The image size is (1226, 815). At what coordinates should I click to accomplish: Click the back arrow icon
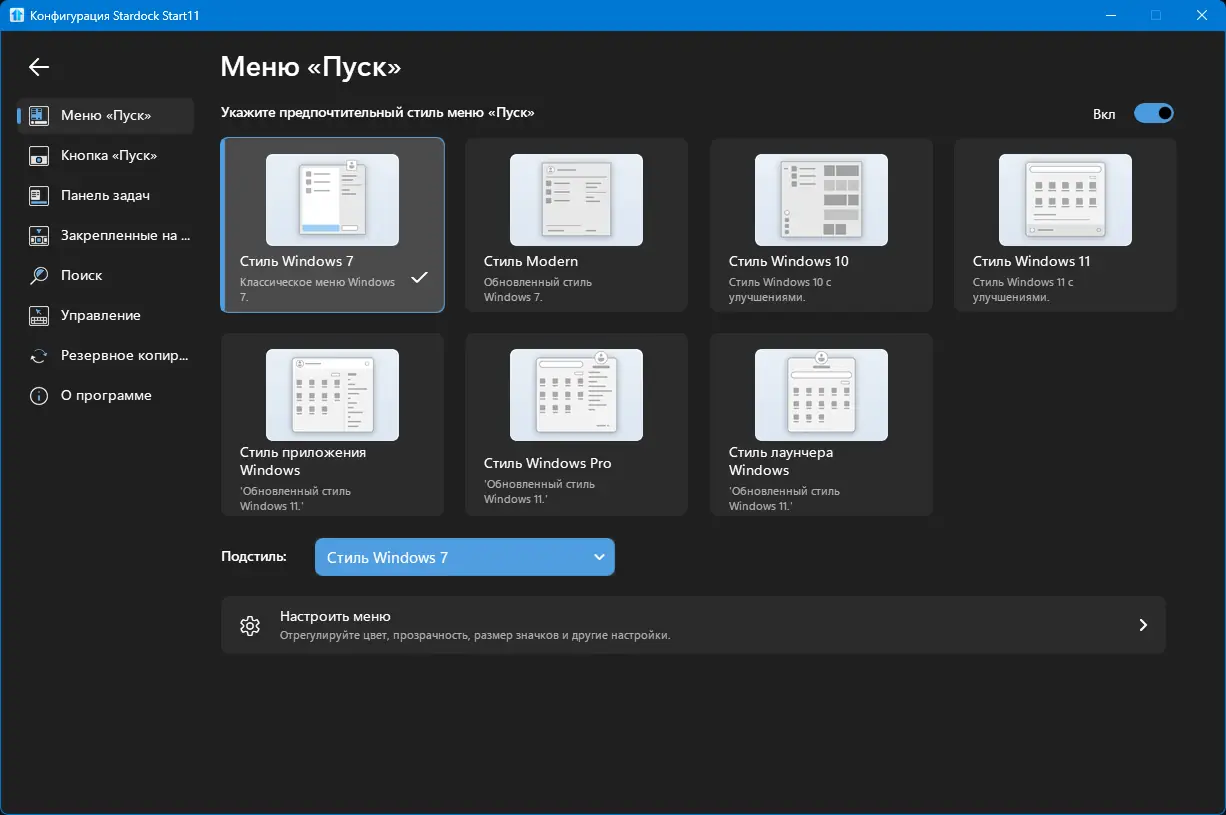tap(38, 67)
